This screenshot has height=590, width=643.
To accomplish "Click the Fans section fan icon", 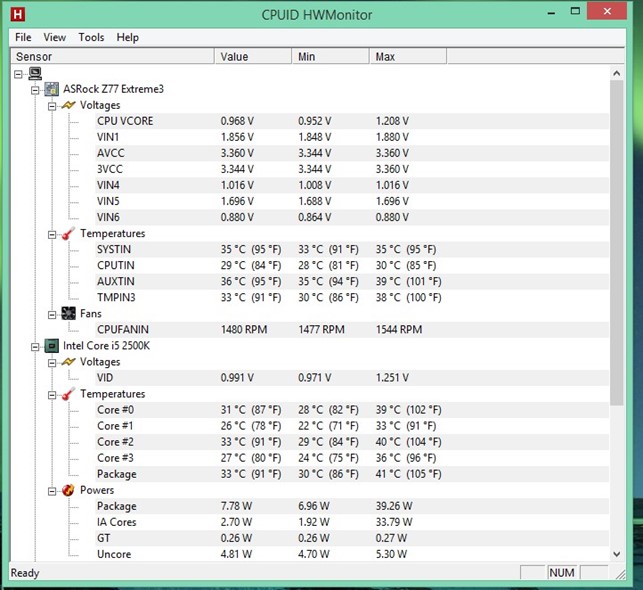I will (x=68, y=314).
